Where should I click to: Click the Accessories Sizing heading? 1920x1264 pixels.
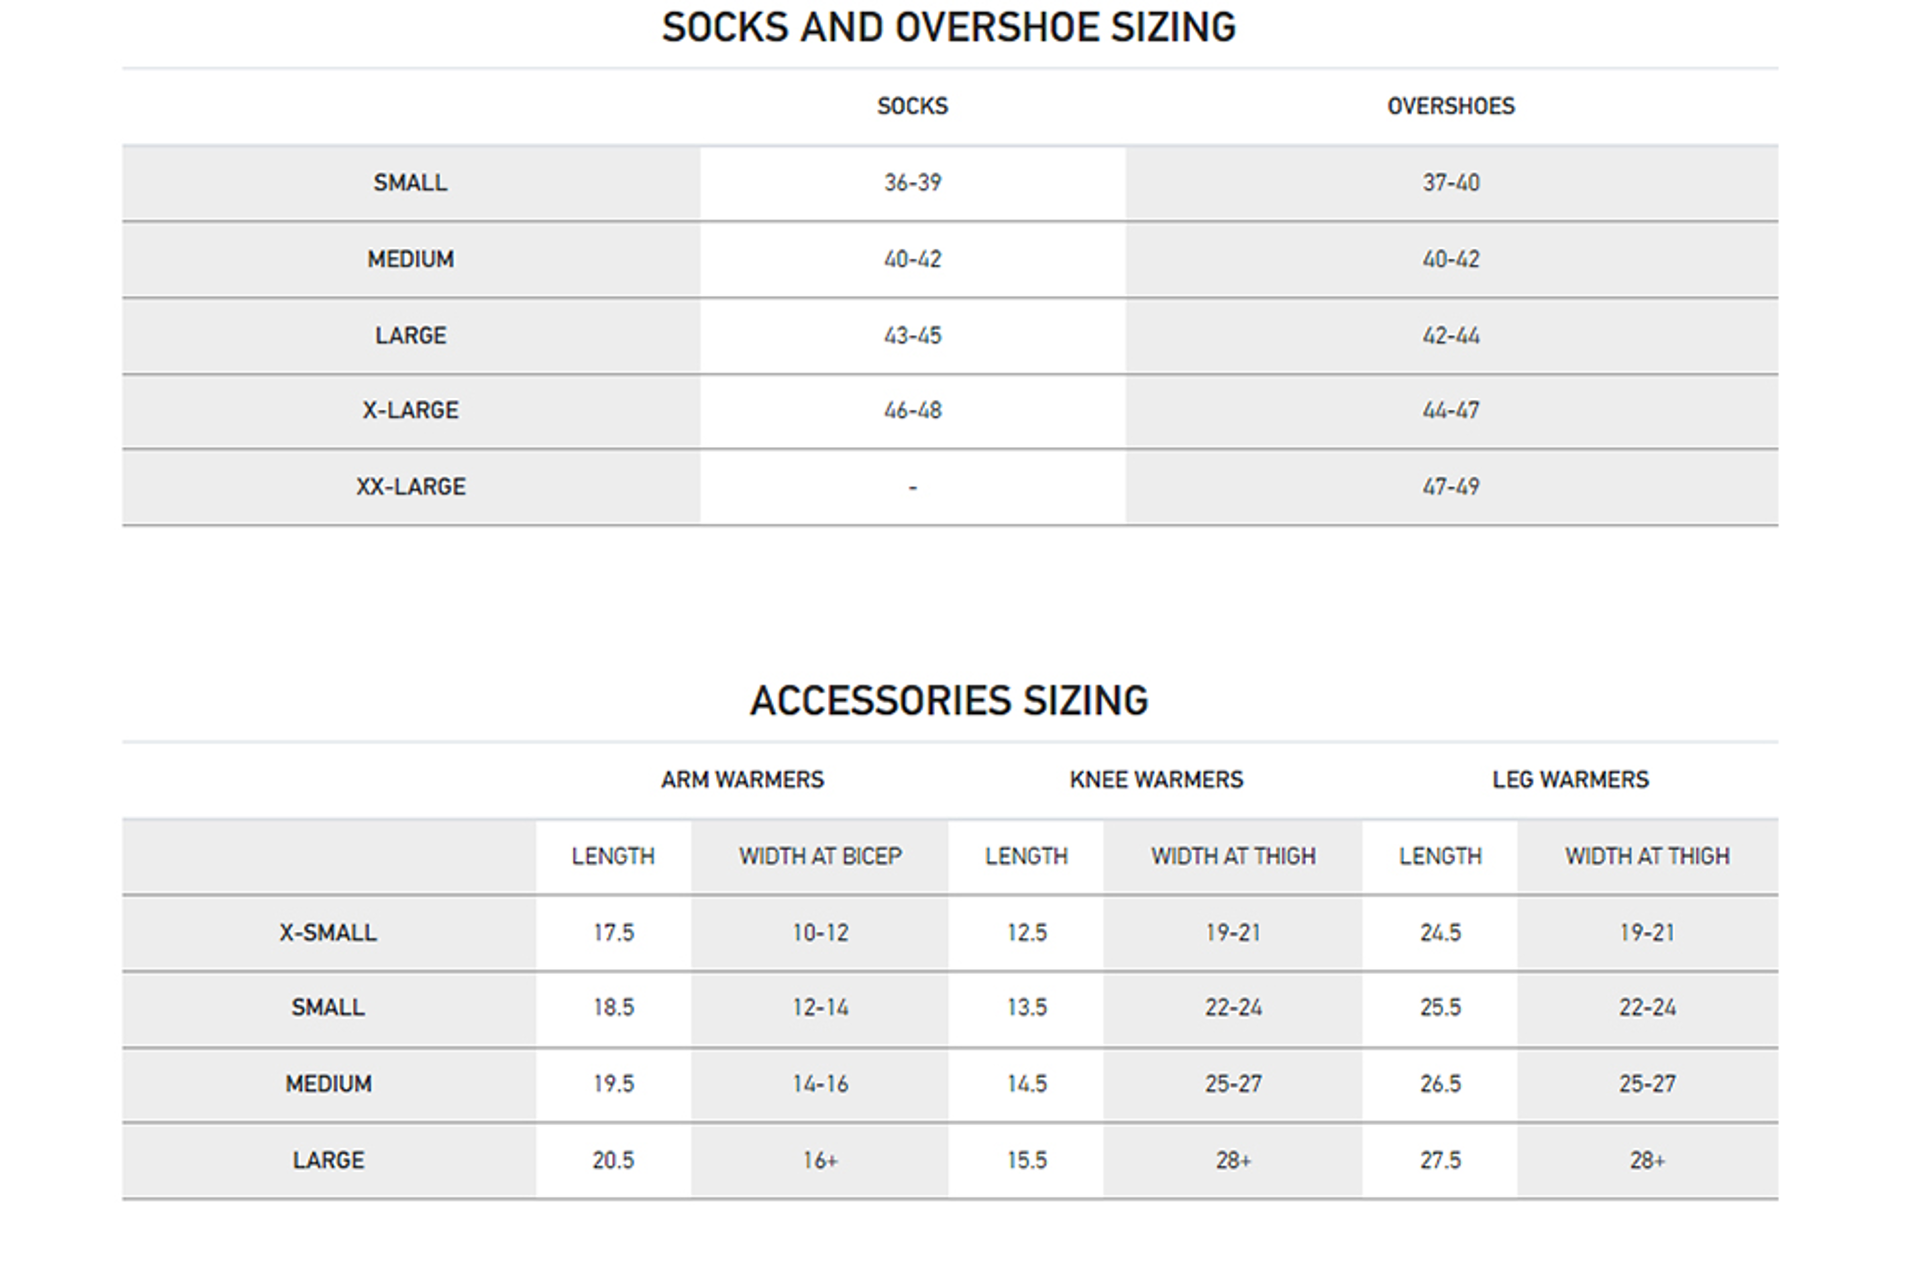[x=948, y=701]
